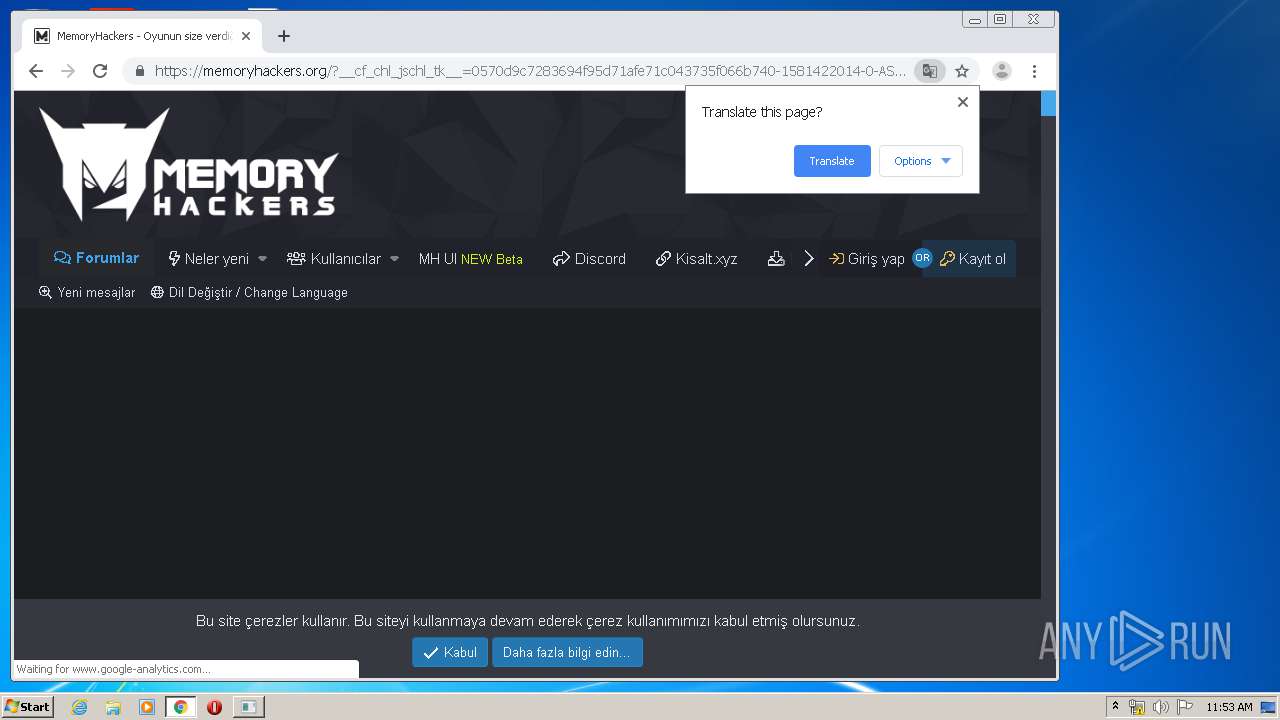Open the translate icon in address bar

[x=930, y=71]
